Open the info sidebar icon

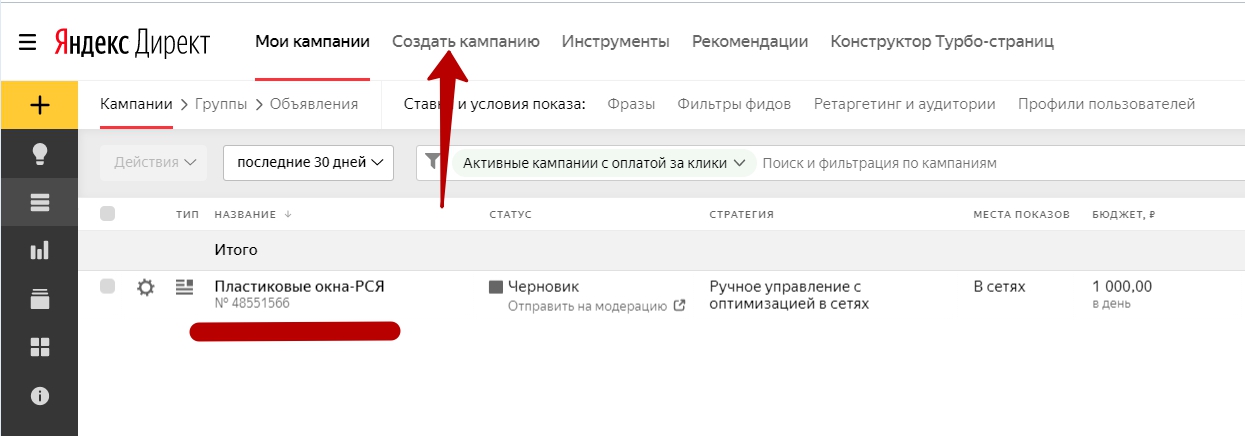[x=40, y=396]
